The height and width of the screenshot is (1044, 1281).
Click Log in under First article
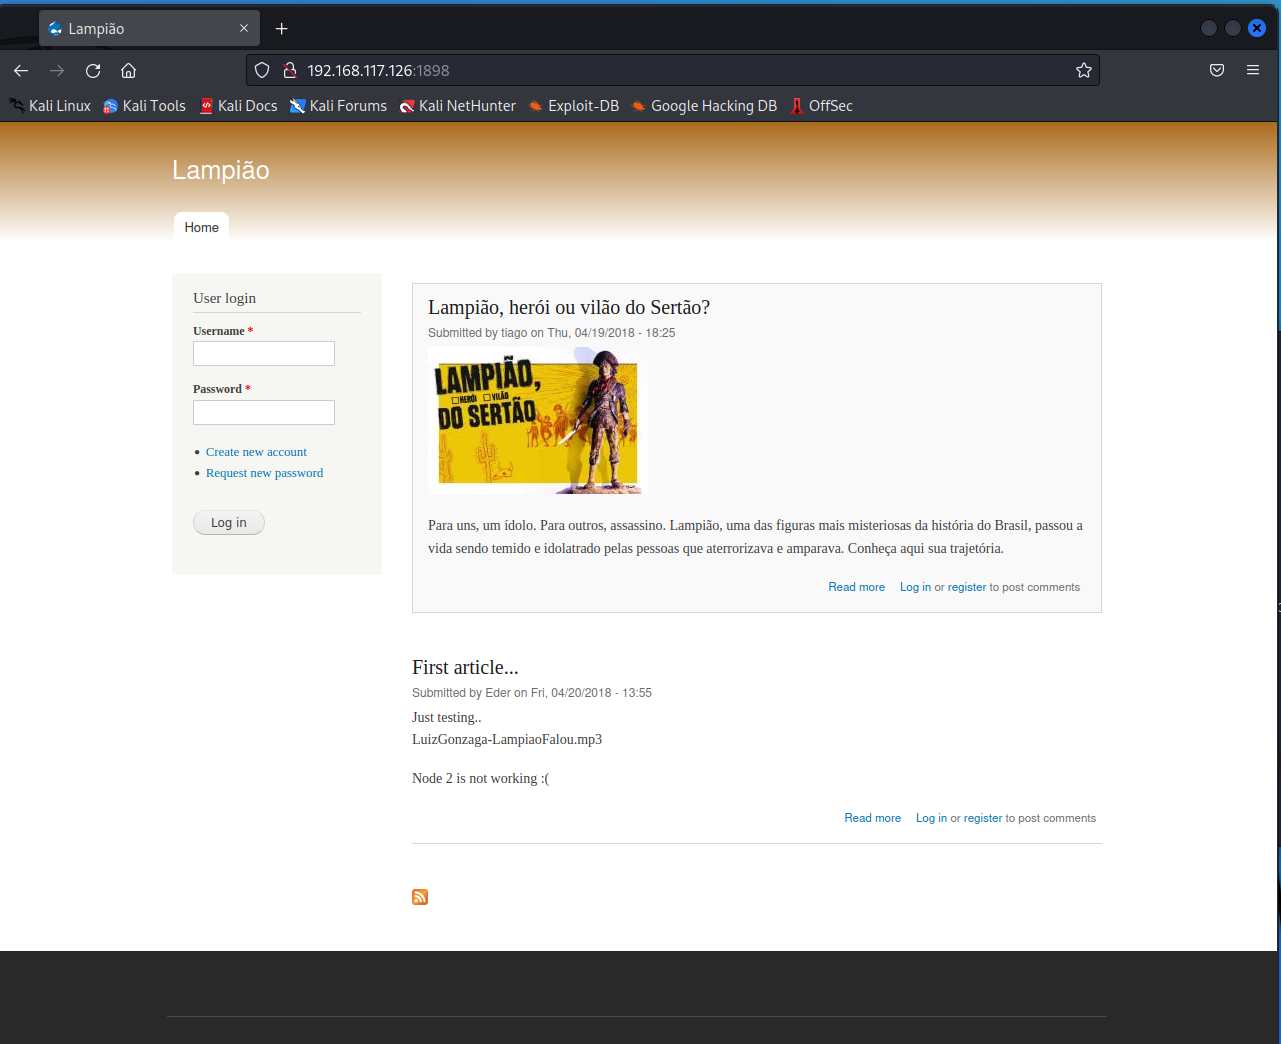tap(931, 818)
